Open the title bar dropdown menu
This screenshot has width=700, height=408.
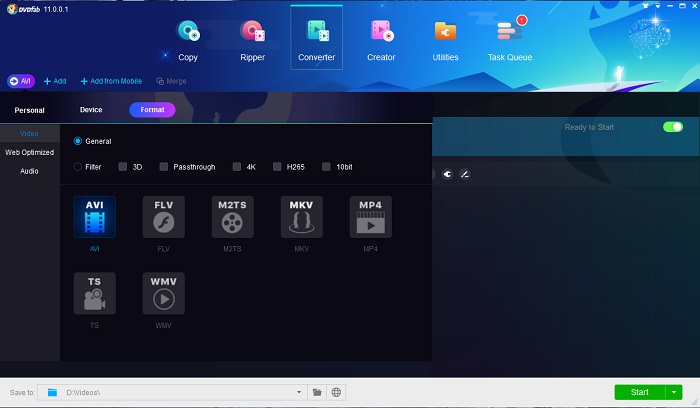[658, 6]
